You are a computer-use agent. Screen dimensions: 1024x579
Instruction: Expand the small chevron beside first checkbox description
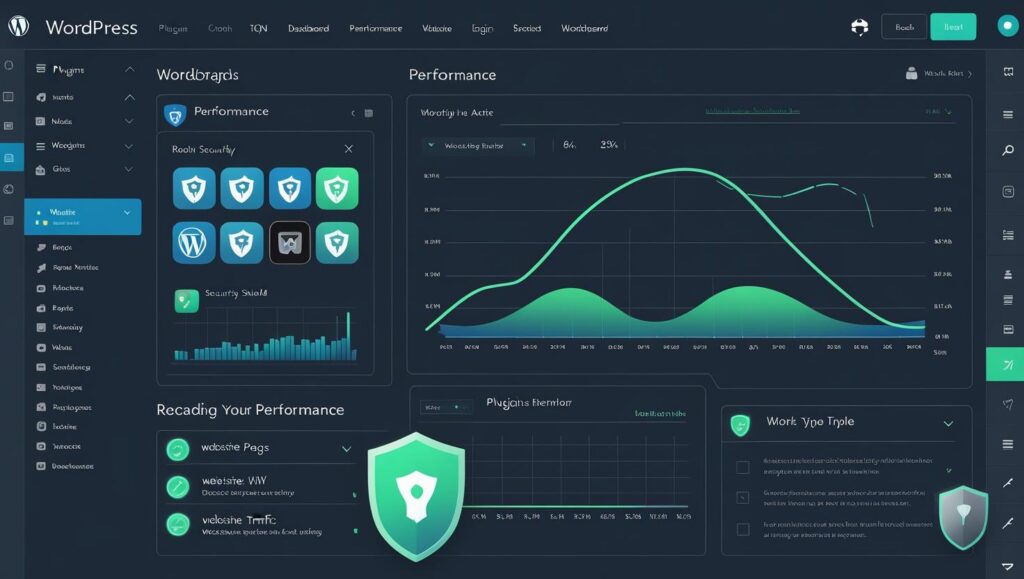pyautogui.click(x=949, y=470)
